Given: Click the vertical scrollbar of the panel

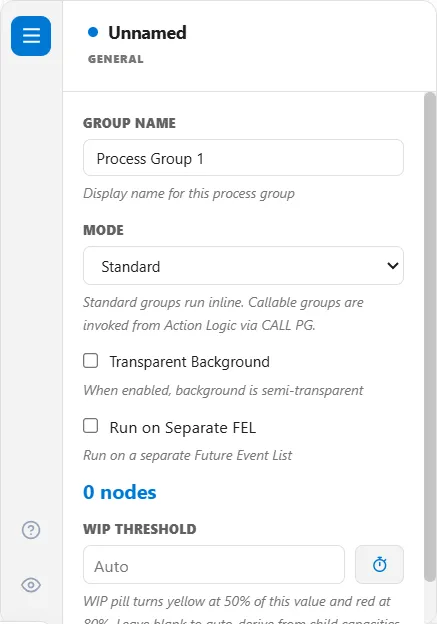Looking at the screenshot, I should coord(430,337).
